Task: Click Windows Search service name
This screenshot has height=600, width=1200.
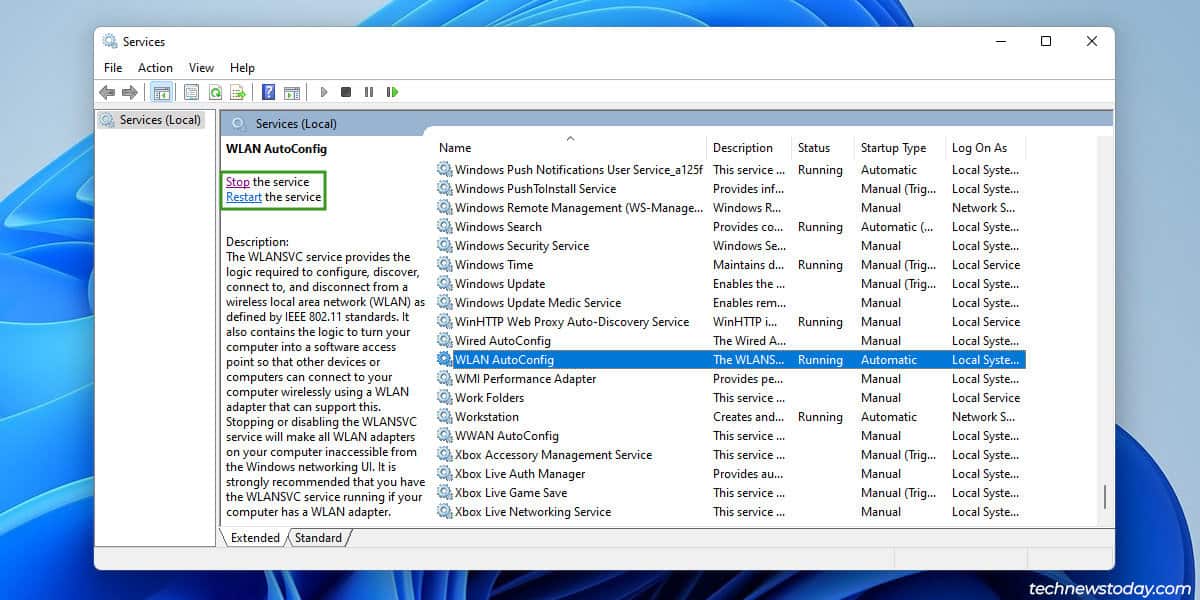Action: click(498, 227)
